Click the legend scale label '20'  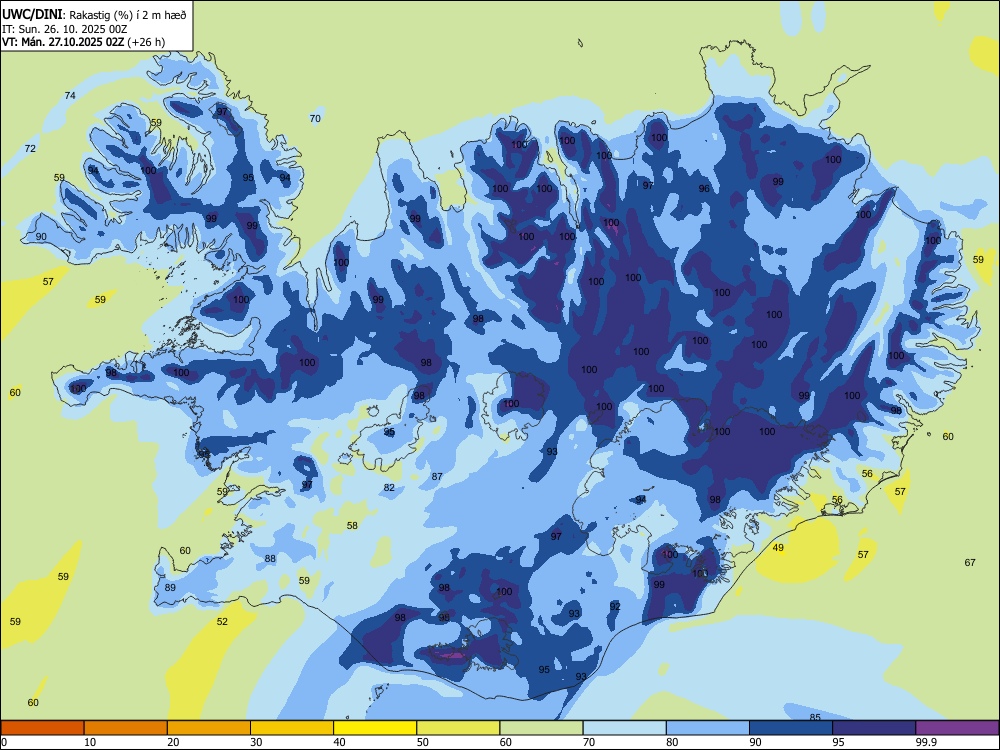pyautogui.click(x=173, y=742)
